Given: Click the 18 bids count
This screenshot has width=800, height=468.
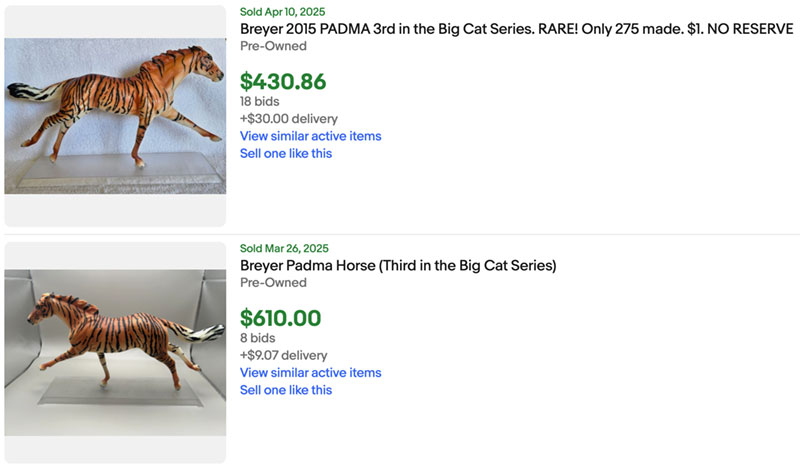Looking at the screenshot, I should tap(259, 101).
